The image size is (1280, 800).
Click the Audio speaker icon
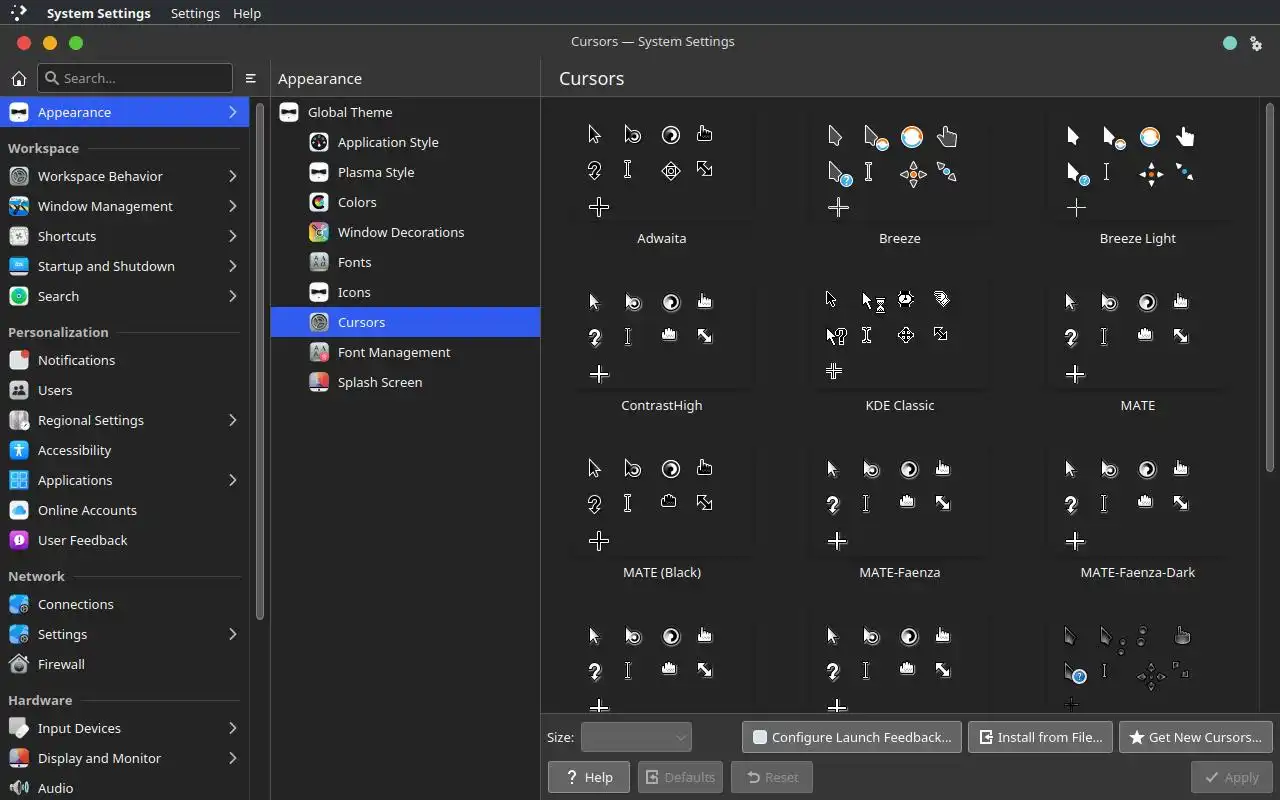18,788
